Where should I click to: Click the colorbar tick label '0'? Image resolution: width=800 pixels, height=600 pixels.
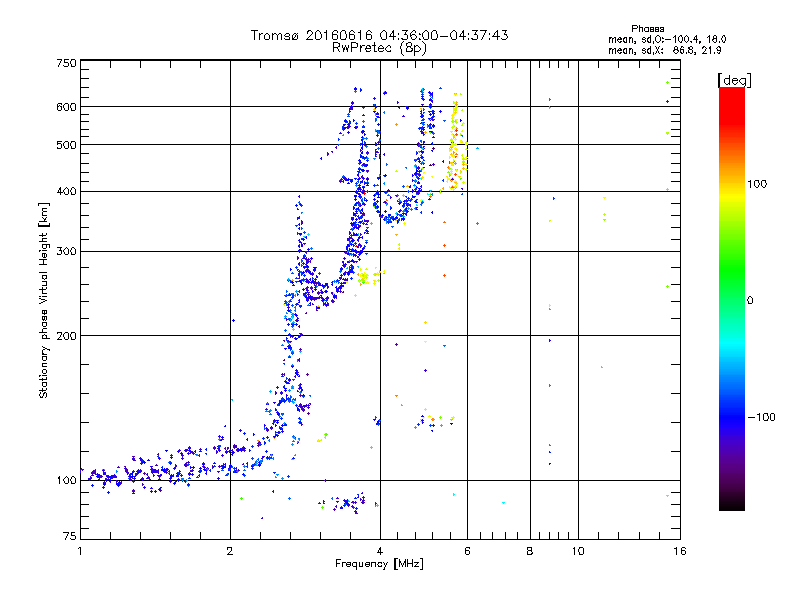pyautogui.click(x=750, y=301)
